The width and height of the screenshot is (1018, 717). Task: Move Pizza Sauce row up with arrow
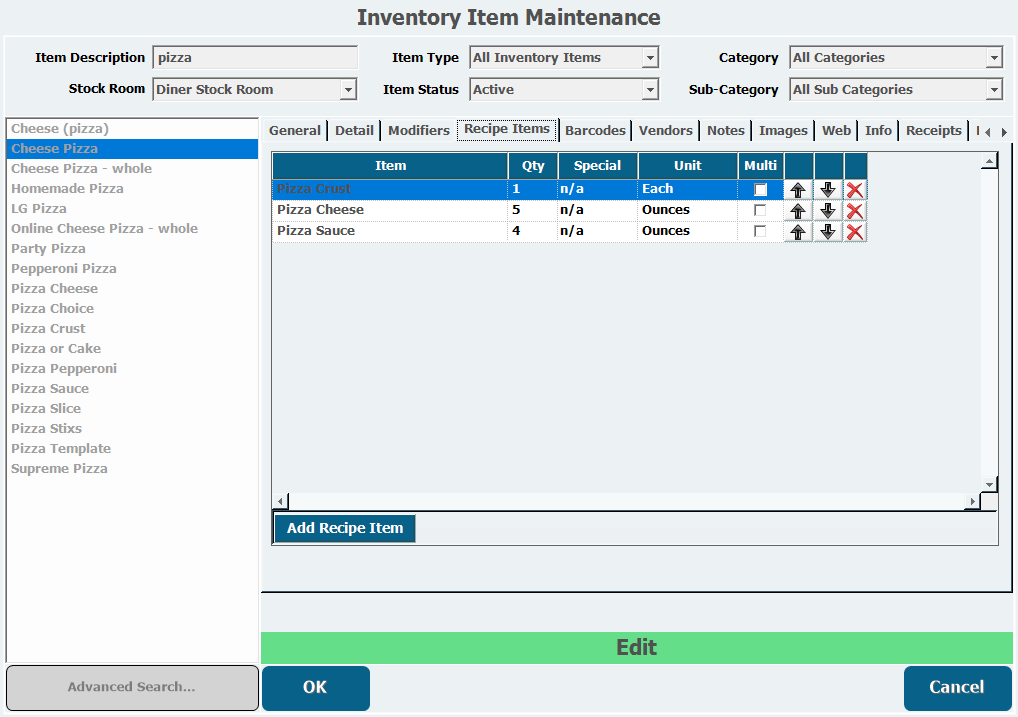coord(798,232)
